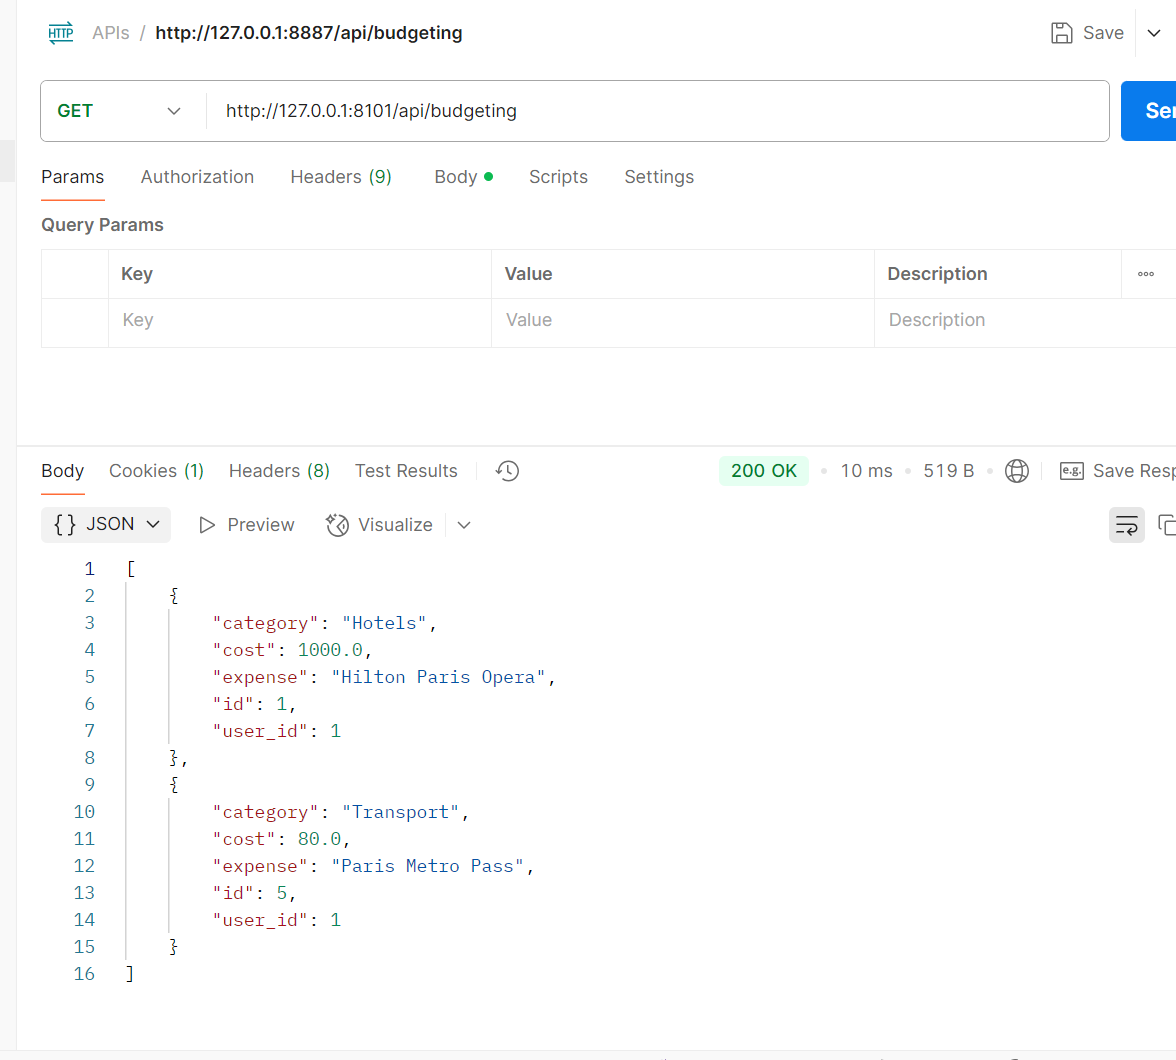Open the Test Results tab
Screen dimensions: 1176x1060
tap(406, 471)
